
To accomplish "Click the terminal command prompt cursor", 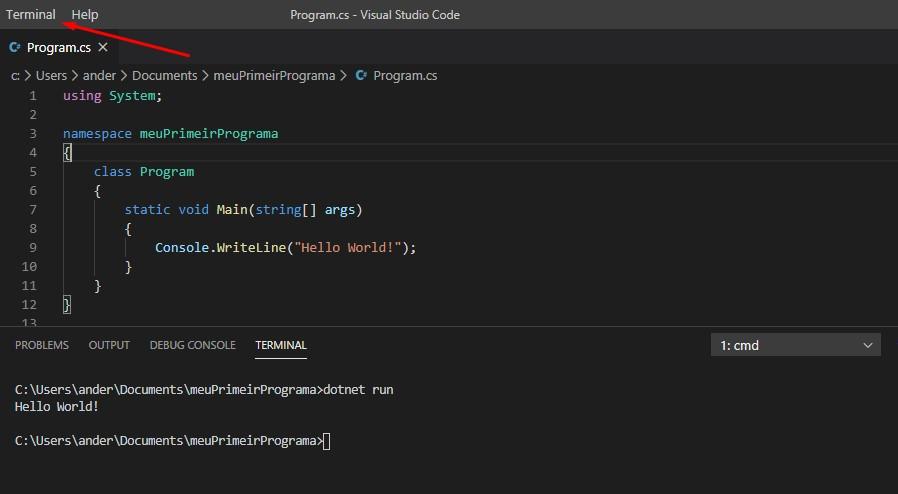I will tap(326, 441).
